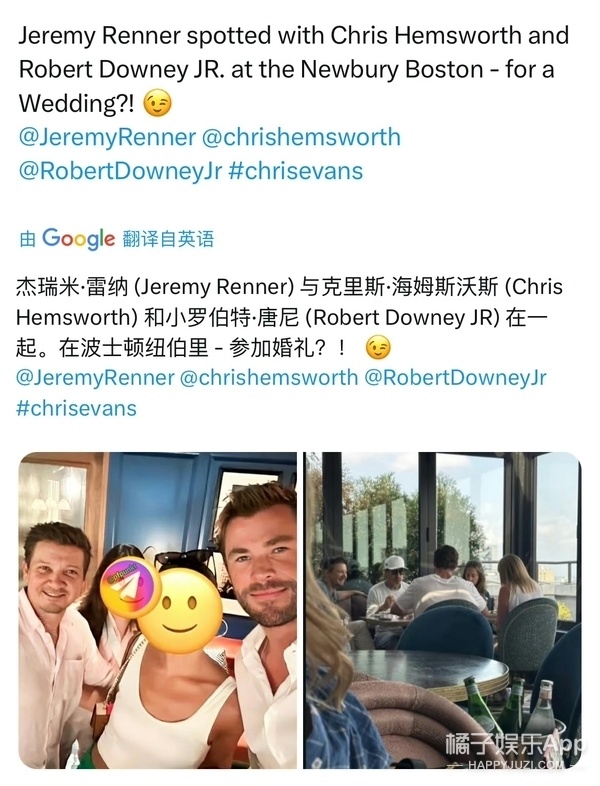The width and height of the screenshot is (600, 786).
Task: Open the @chrishemsworth mention in the translated text
Action: [x=269, y=377]
